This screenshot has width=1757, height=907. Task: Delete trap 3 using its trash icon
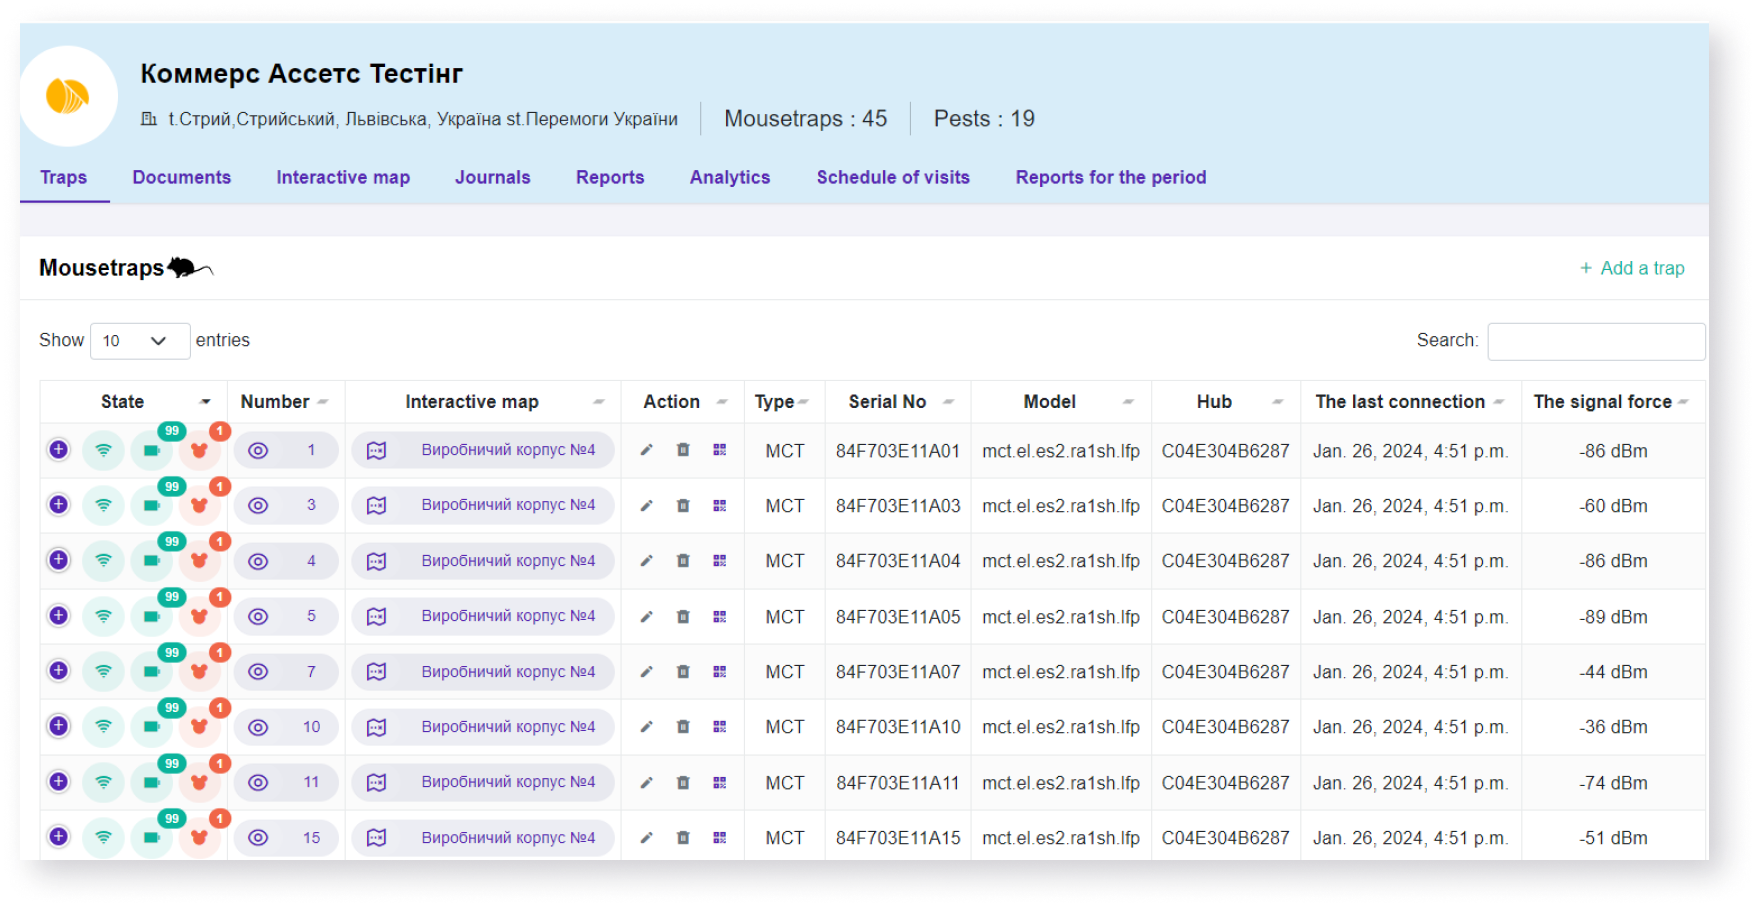[x=683, y=506]
